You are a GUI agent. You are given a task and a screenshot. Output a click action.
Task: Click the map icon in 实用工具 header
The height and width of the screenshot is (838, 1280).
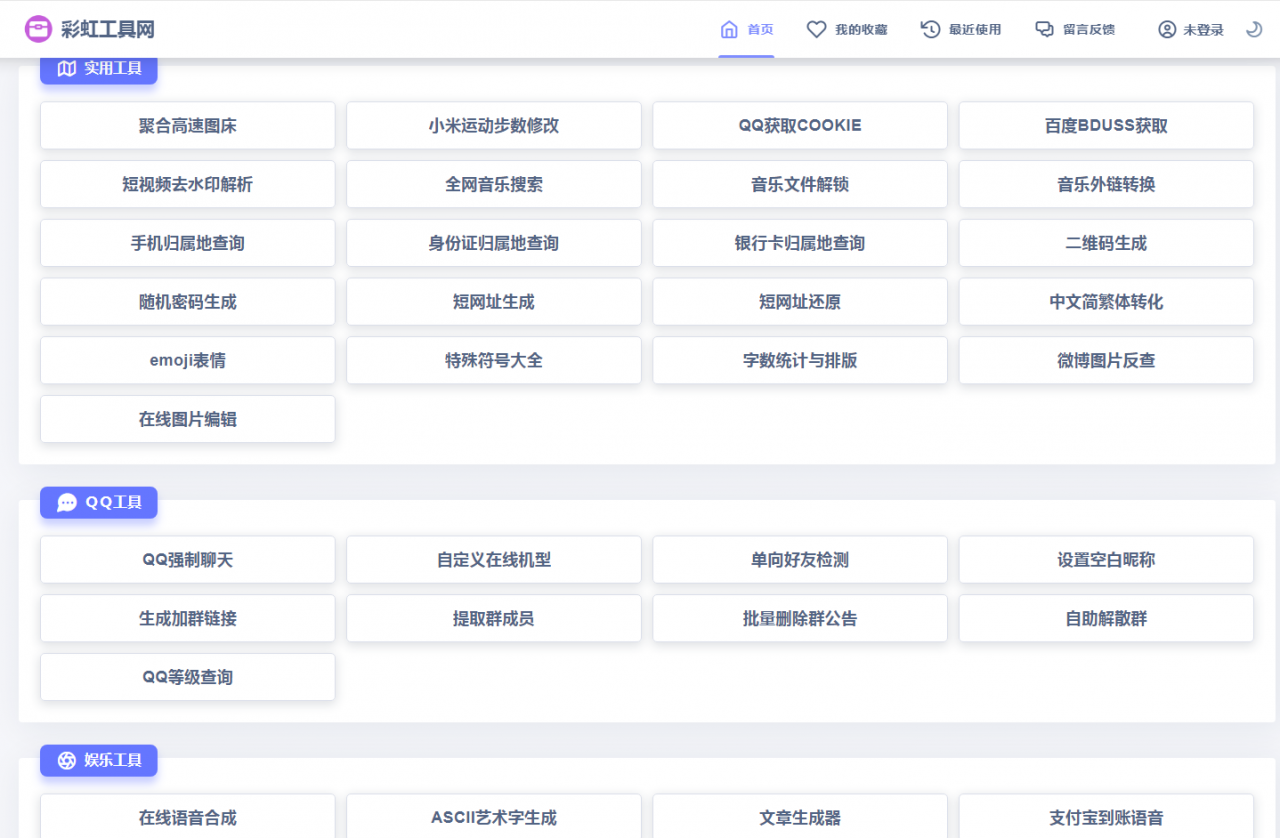click(67, 68)
